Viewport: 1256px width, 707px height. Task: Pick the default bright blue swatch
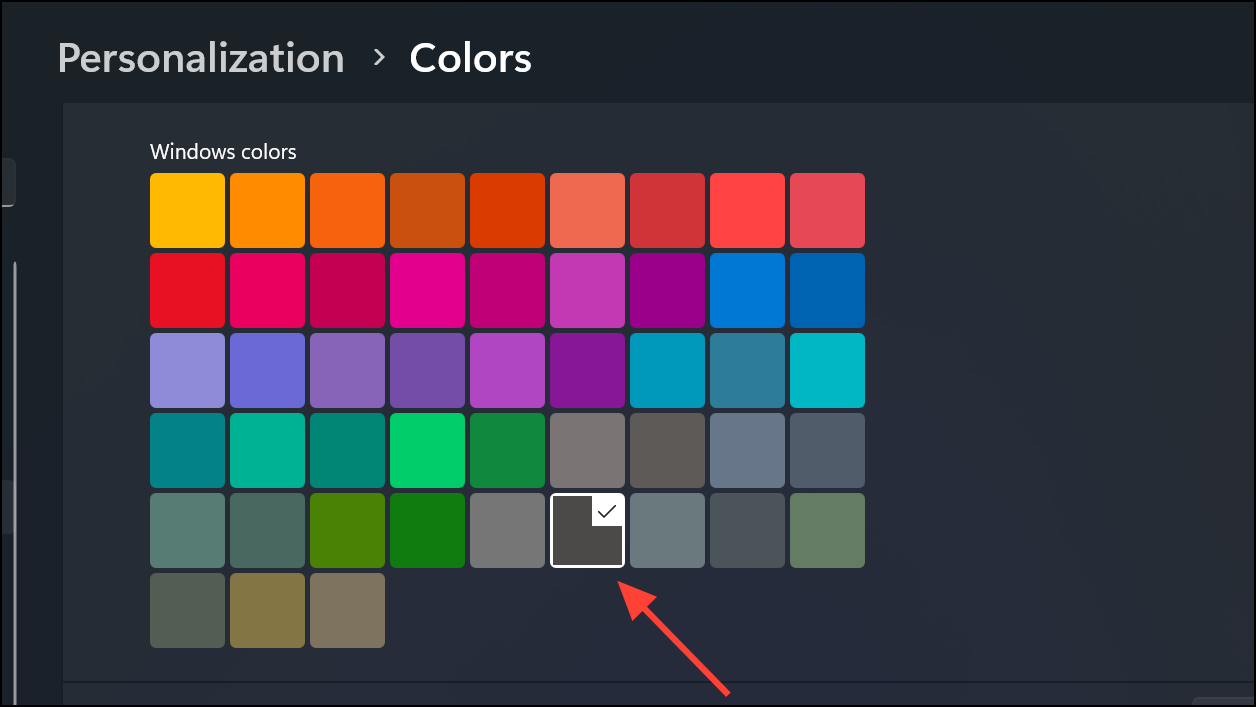747,290
